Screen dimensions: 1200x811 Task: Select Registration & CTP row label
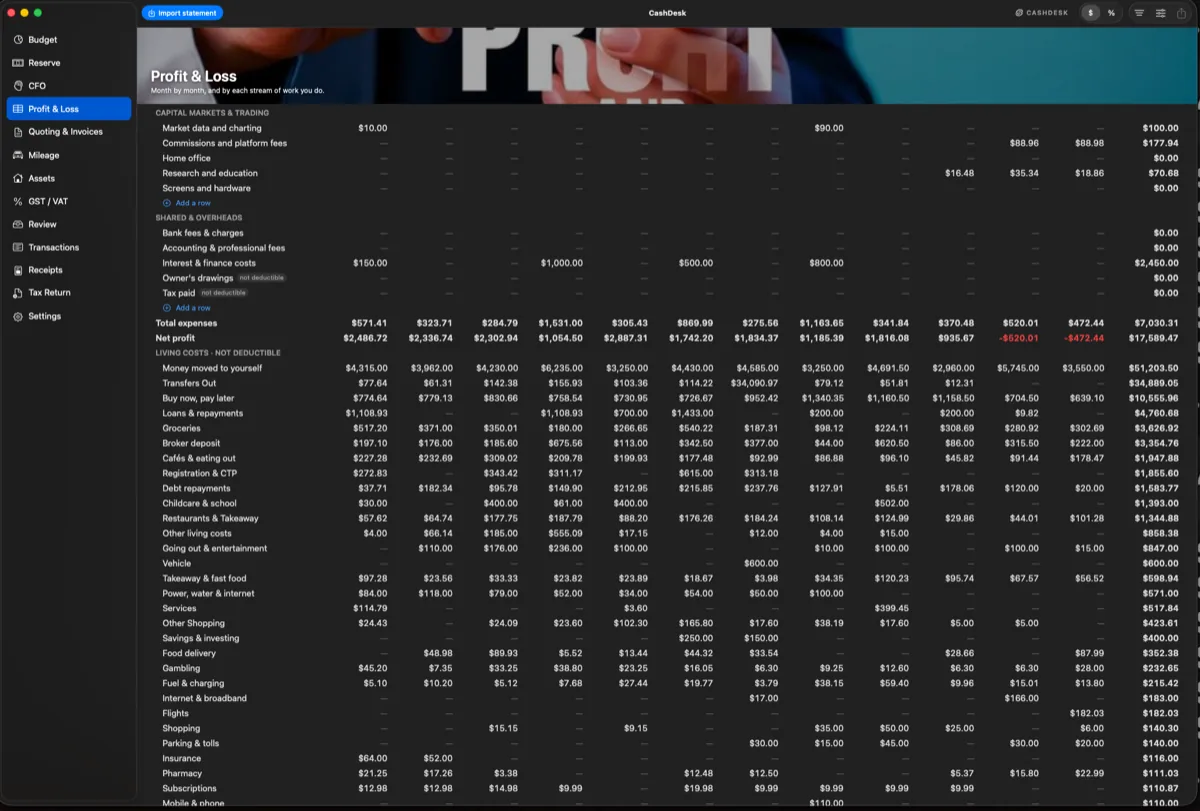point(200,473)
